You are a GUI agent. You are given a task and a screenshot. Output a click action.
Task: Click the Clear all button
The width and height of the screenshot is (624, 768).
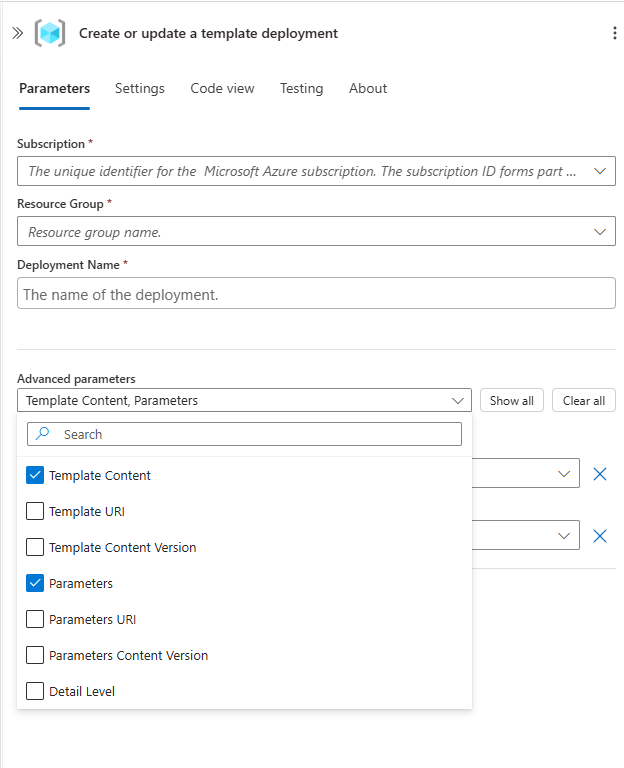point(583,400)
